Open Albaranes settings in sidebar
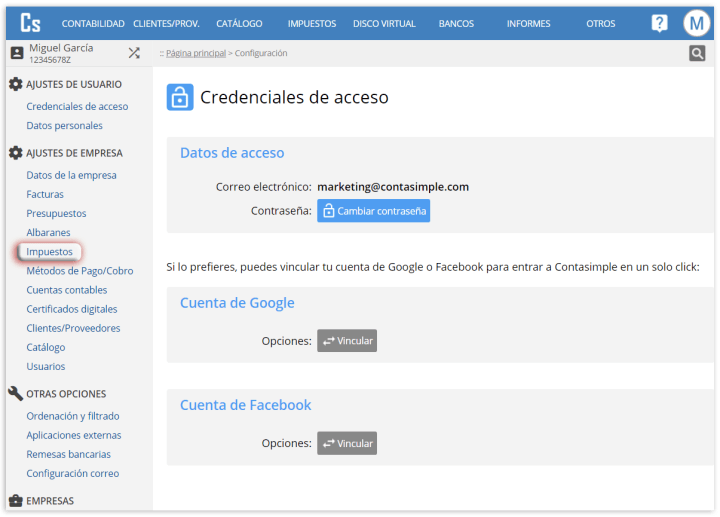Image resolution: width=720 pixels, height=517 pixels. click(x=48, y=233)
